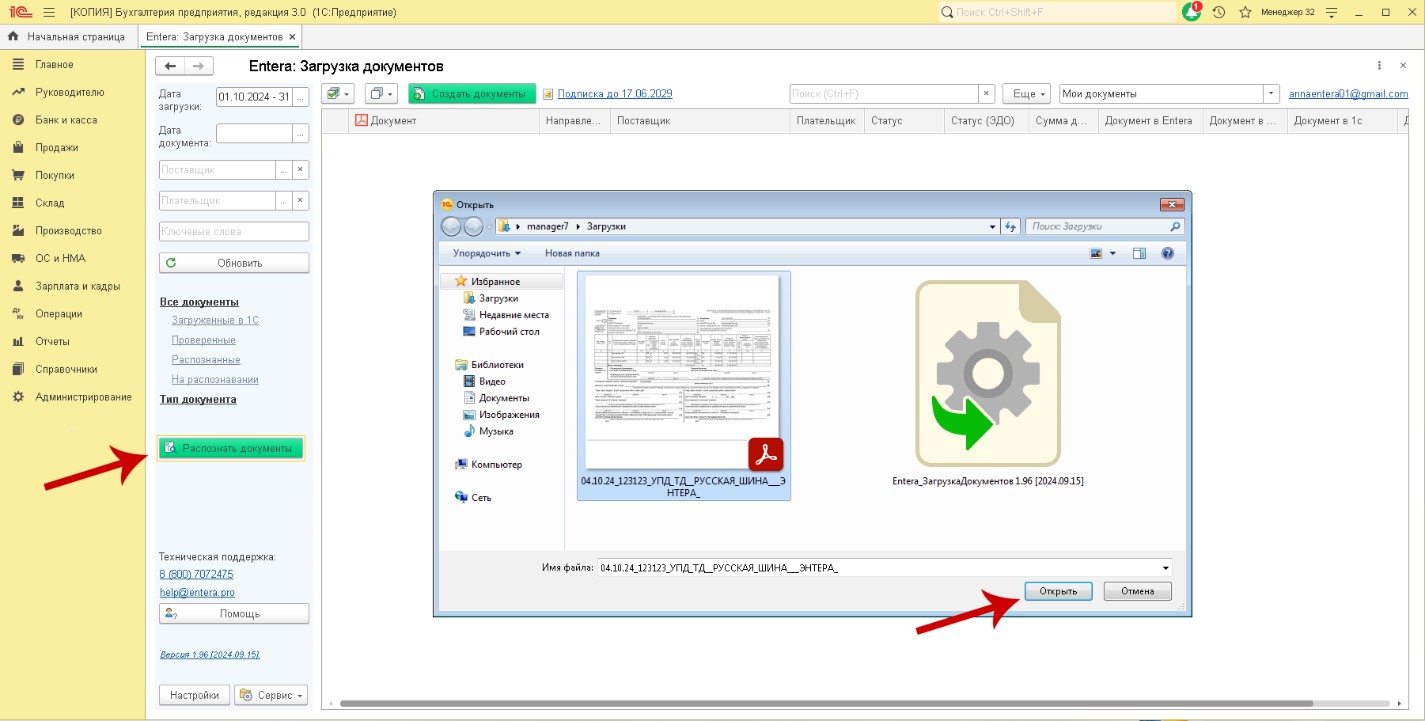The width and height of the screenshot is (1425, 721).
Task: Open service settings lines icon near Менеджер 32
Action: [x=1330, y=12]
